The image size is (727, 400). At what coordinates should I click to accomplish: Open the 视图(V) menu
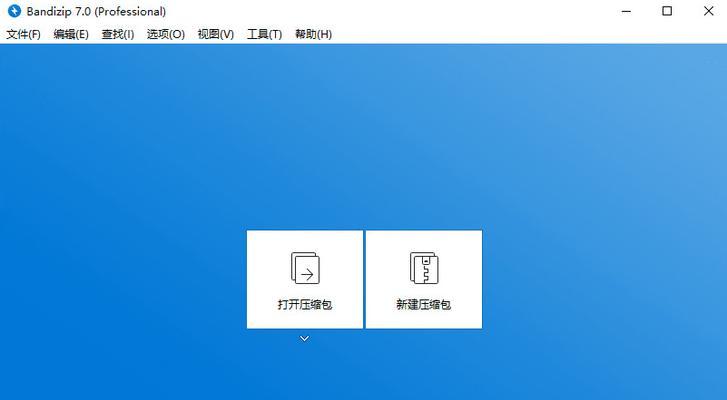(x=216, y=34)
